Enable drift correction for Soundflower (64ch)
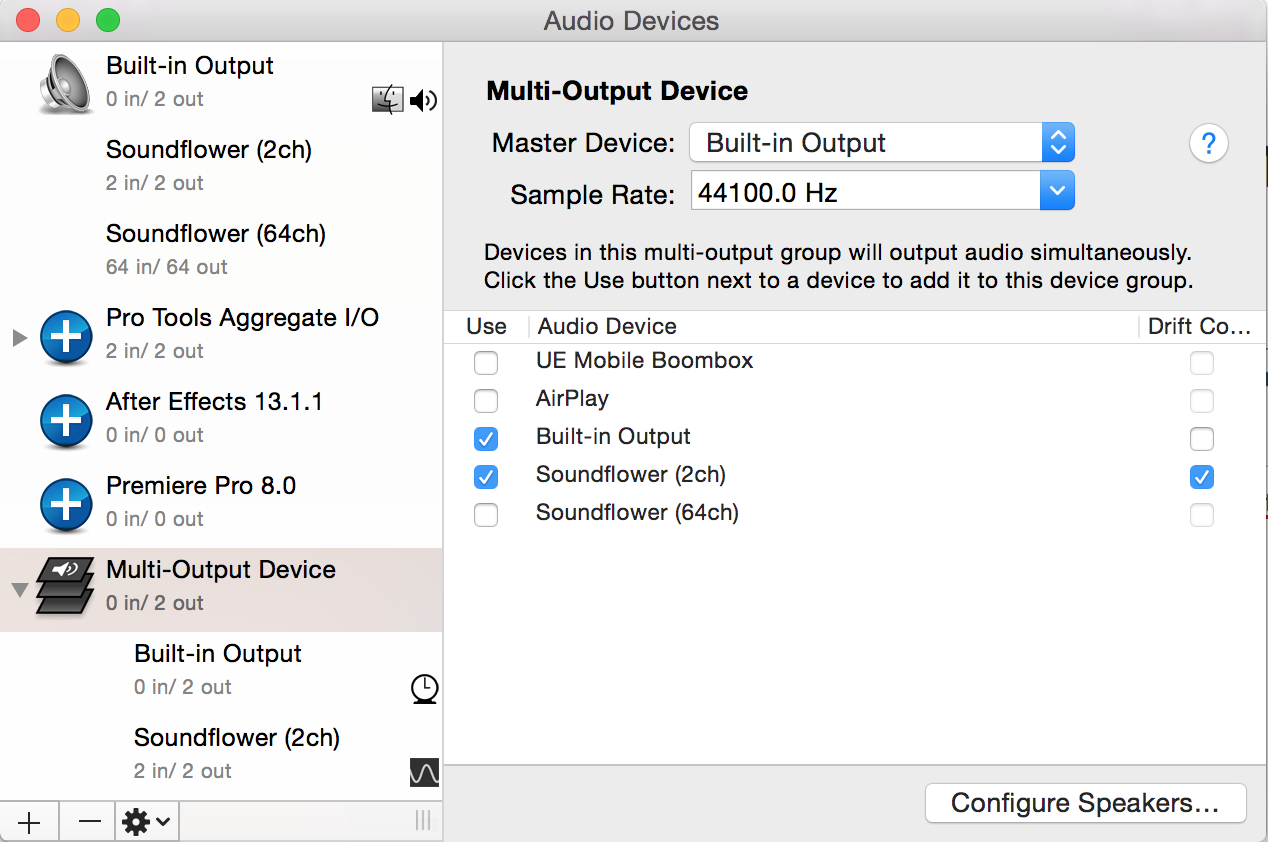This screenshot has width=1268, height=842. tap(1201, 515)
